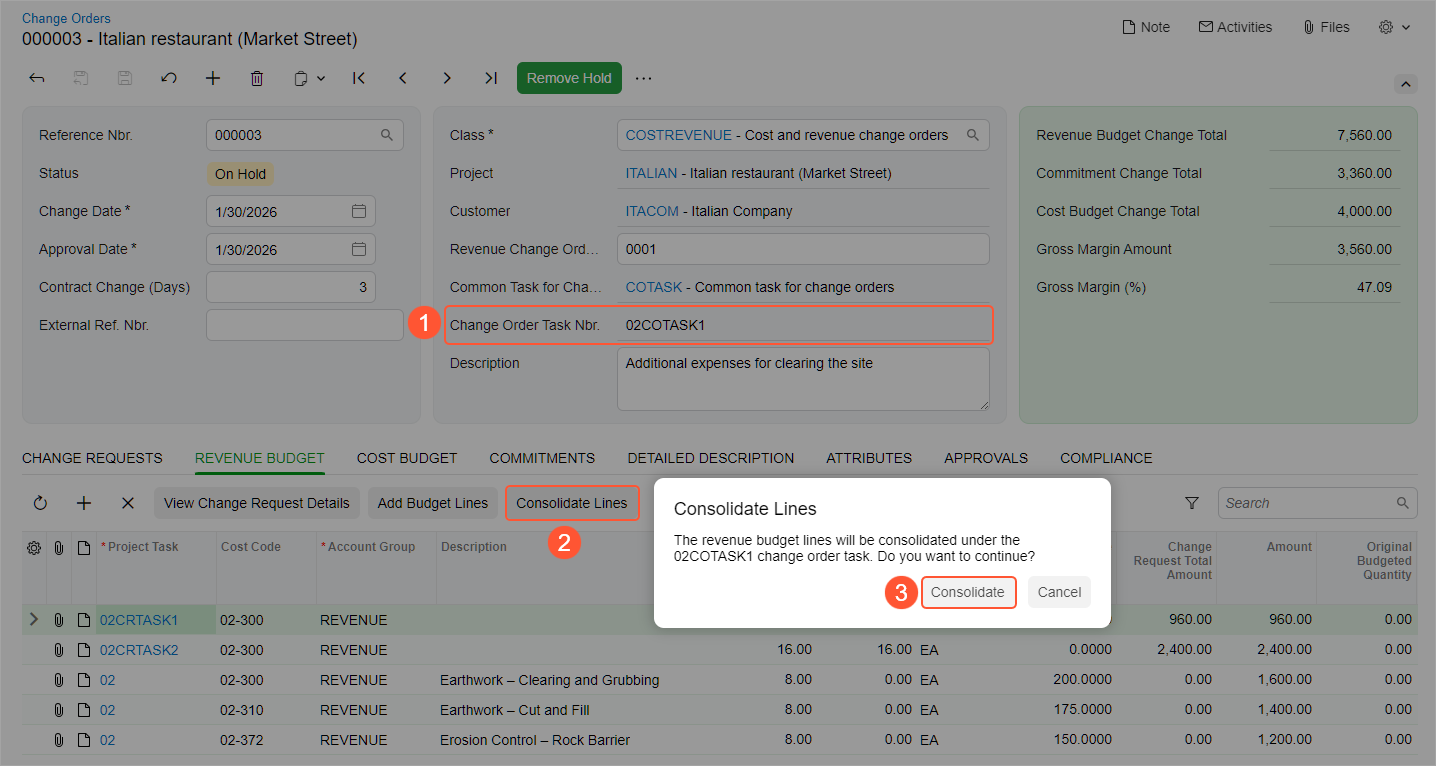1436x766 pixels.
Task: Open the ITACOM customer link
Action: click(653, 211)
